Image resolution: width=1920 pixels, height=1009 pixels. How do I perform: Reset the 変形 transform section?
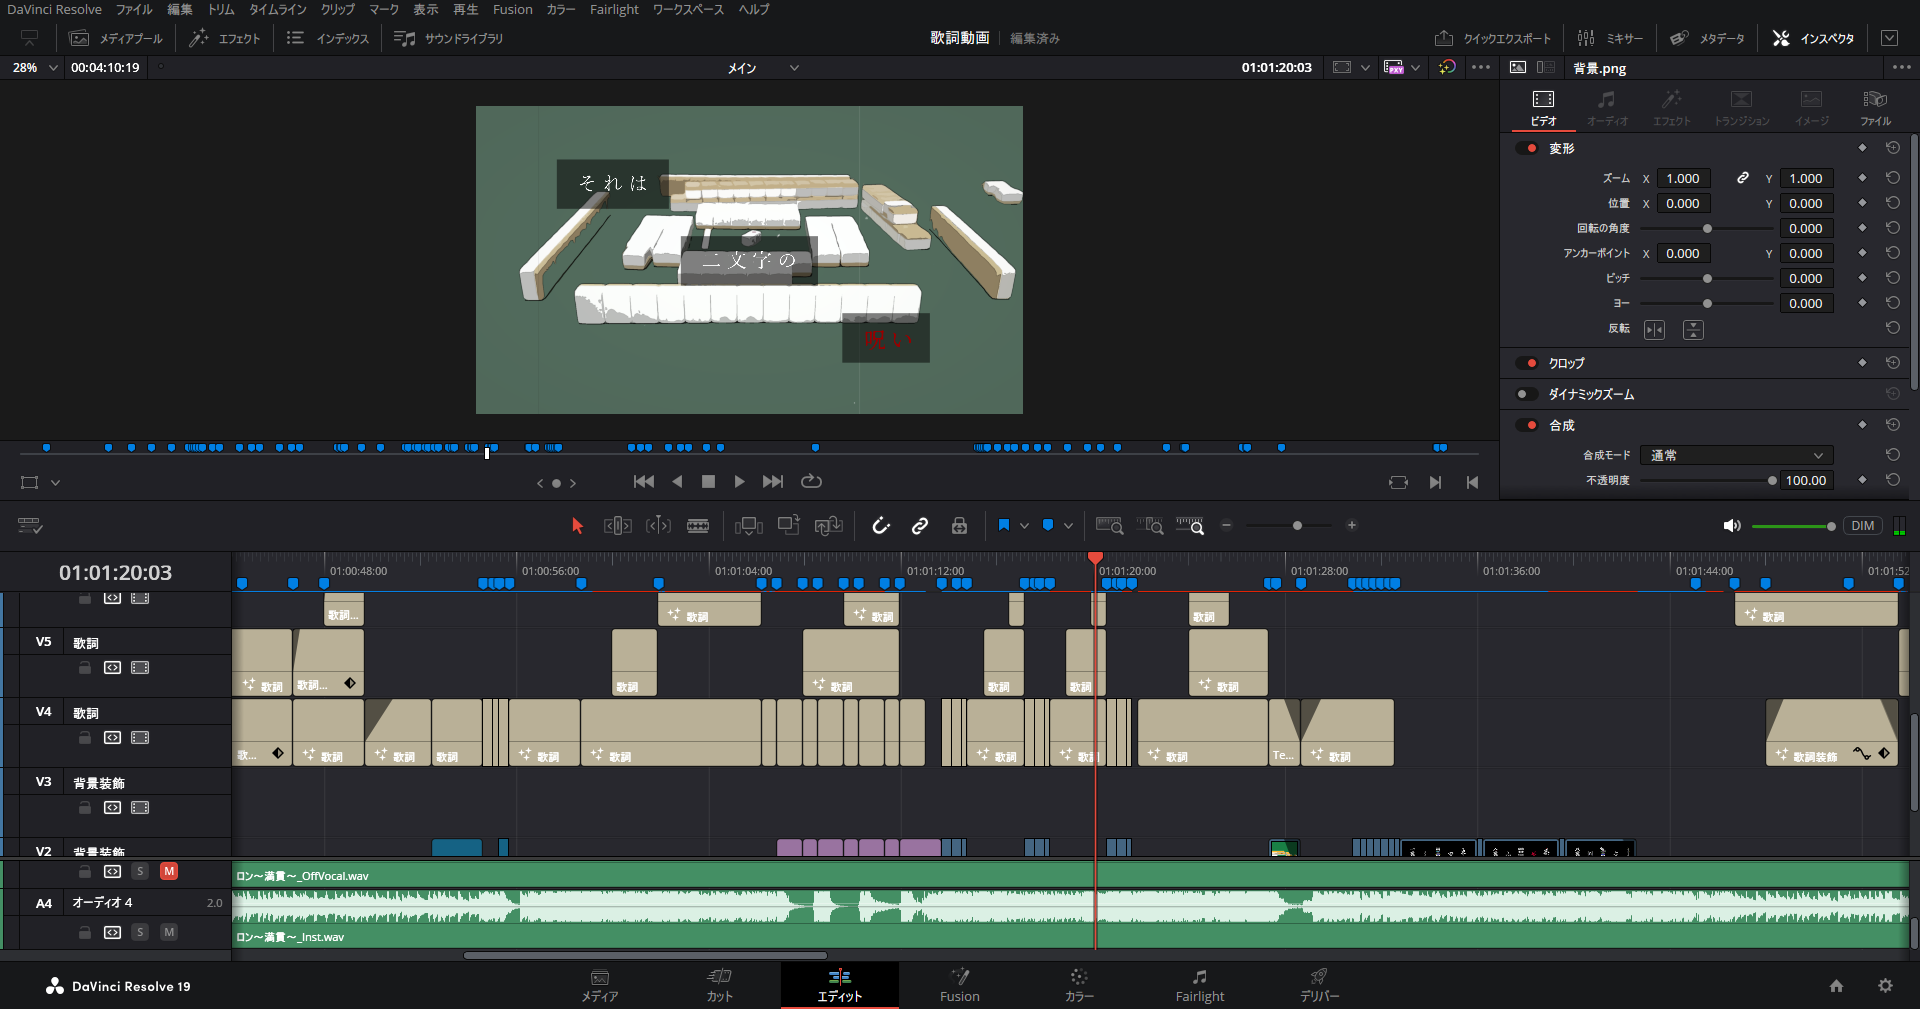(x=1892, y=148)
